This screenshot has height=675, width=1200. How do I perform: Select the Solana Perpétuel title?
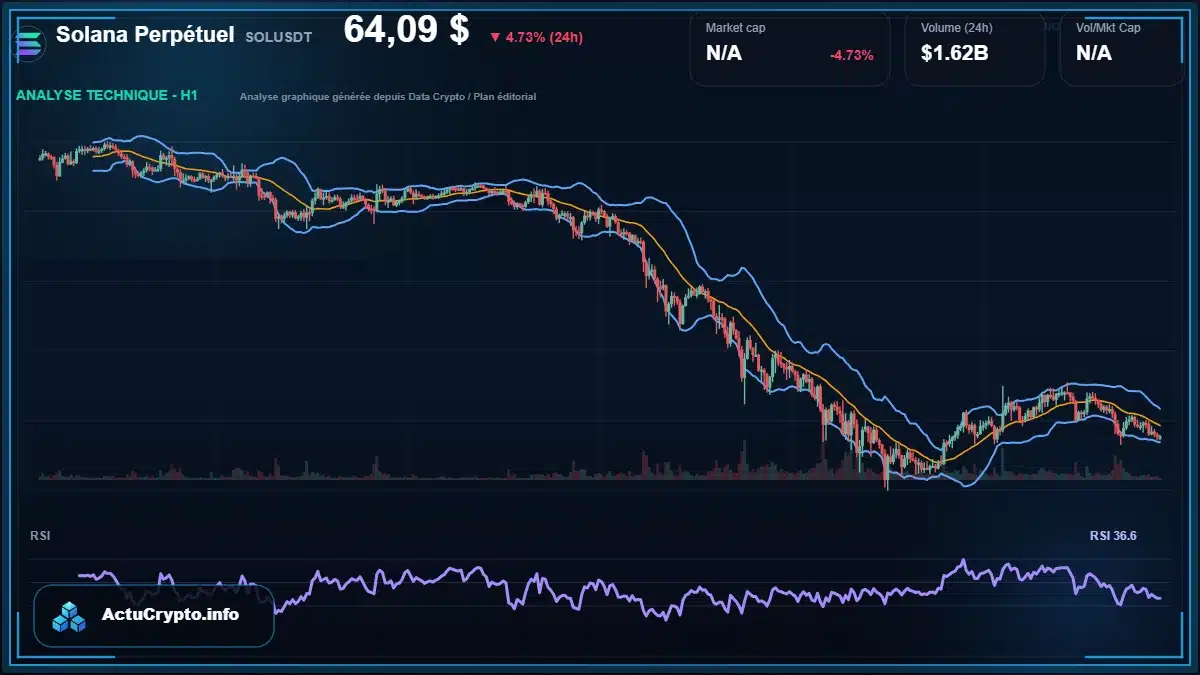click(x=146, y=35)
